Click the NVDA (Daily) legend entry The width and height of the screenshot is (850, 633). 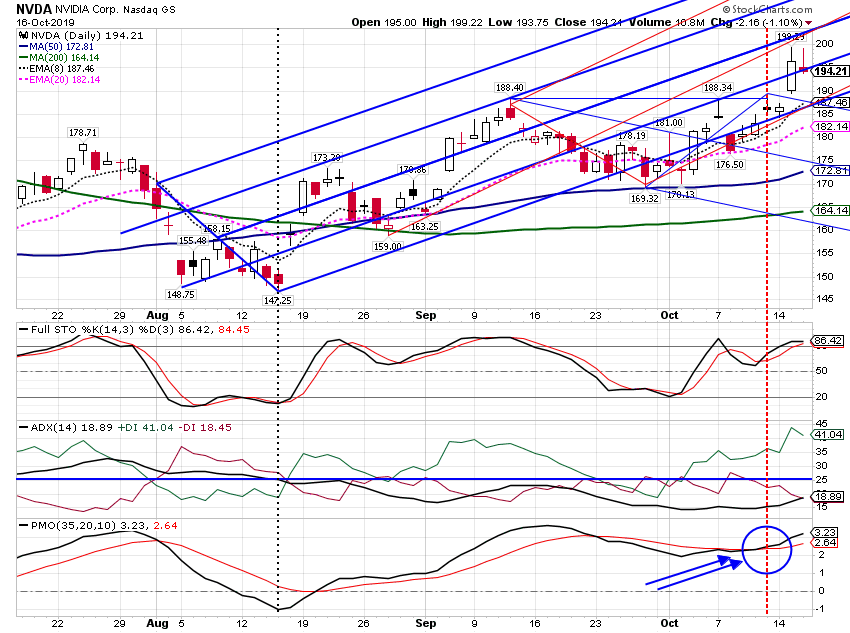coord(82,36)
